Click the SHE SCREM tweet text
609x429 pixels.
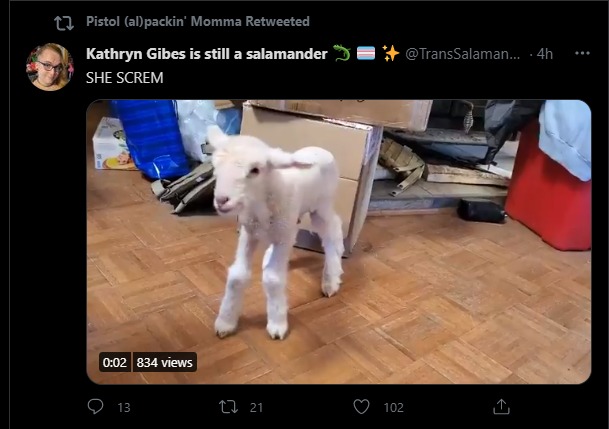click(x=125, y=78)
